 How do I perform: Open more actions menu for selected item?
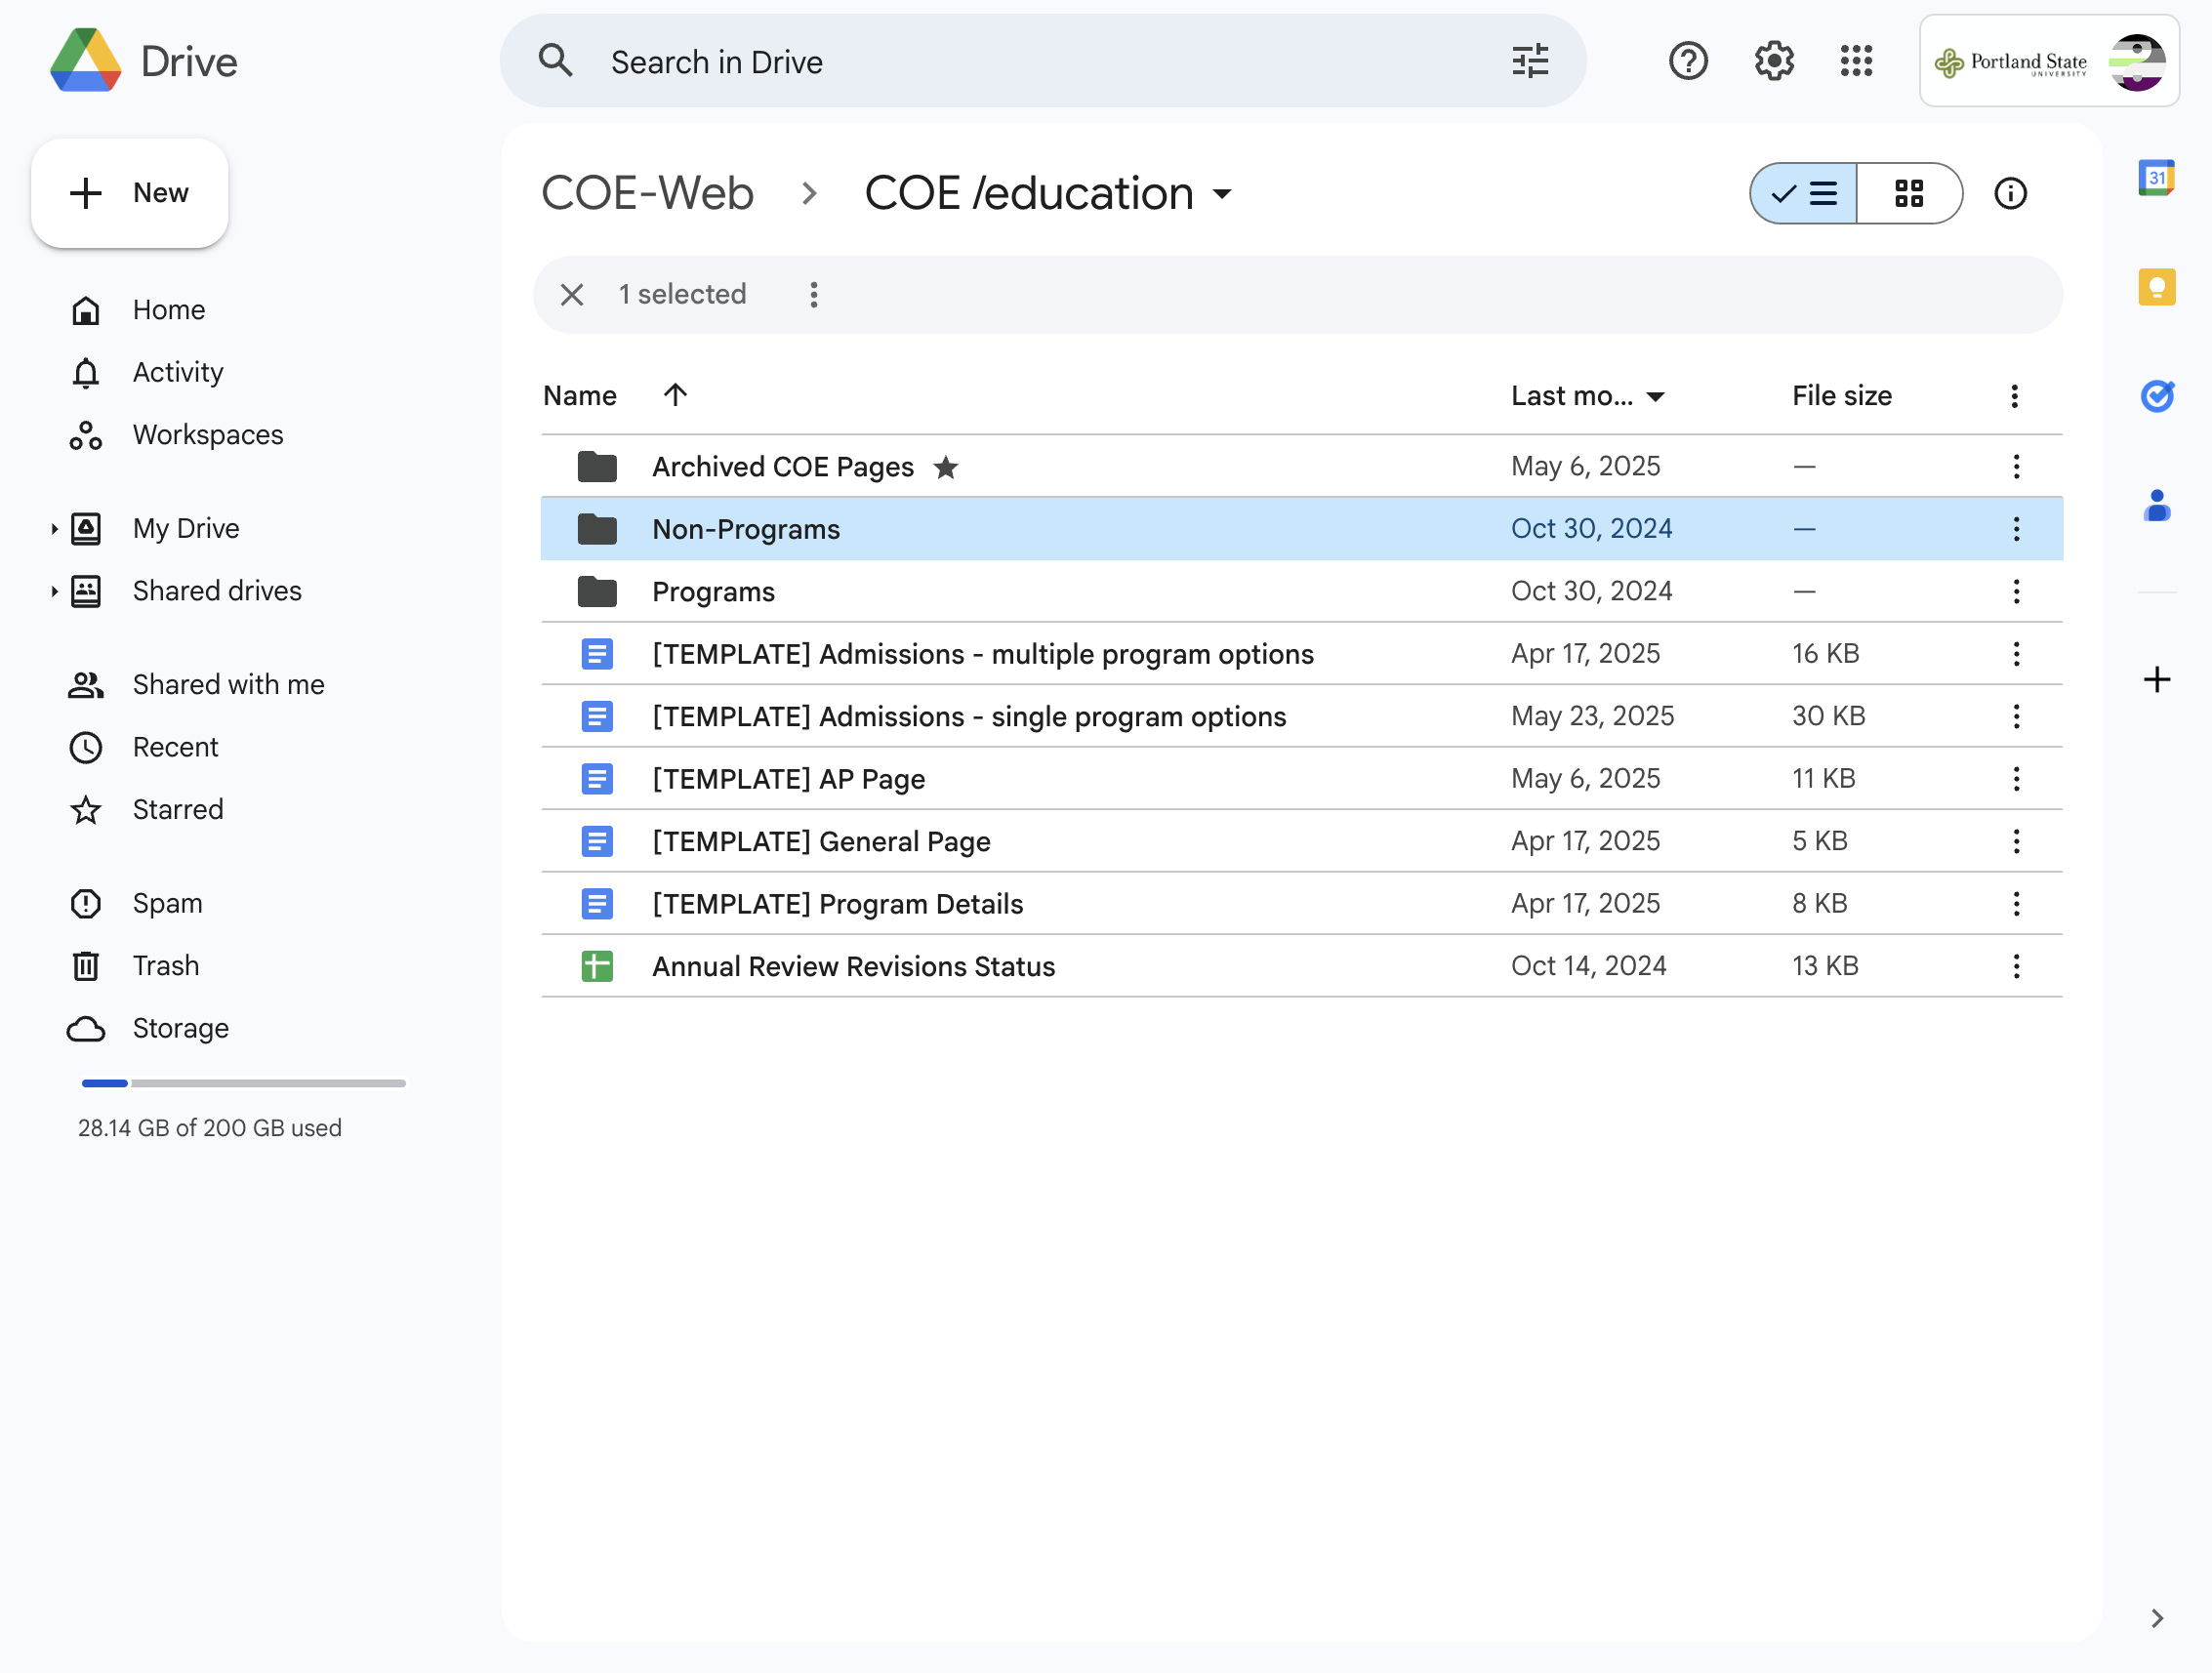coord(814,294)
